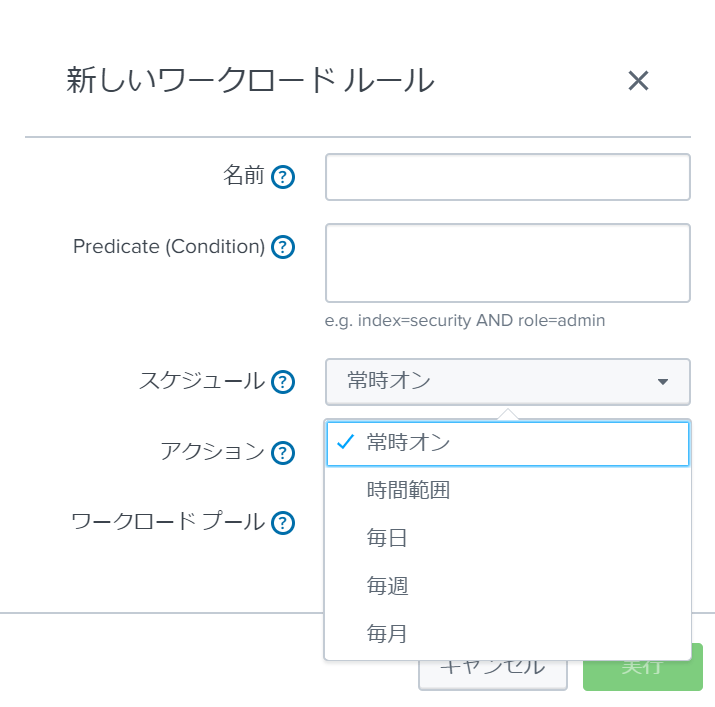
Task: Close the 新しいワークロード ルール dialog
Action: point(638,81)
